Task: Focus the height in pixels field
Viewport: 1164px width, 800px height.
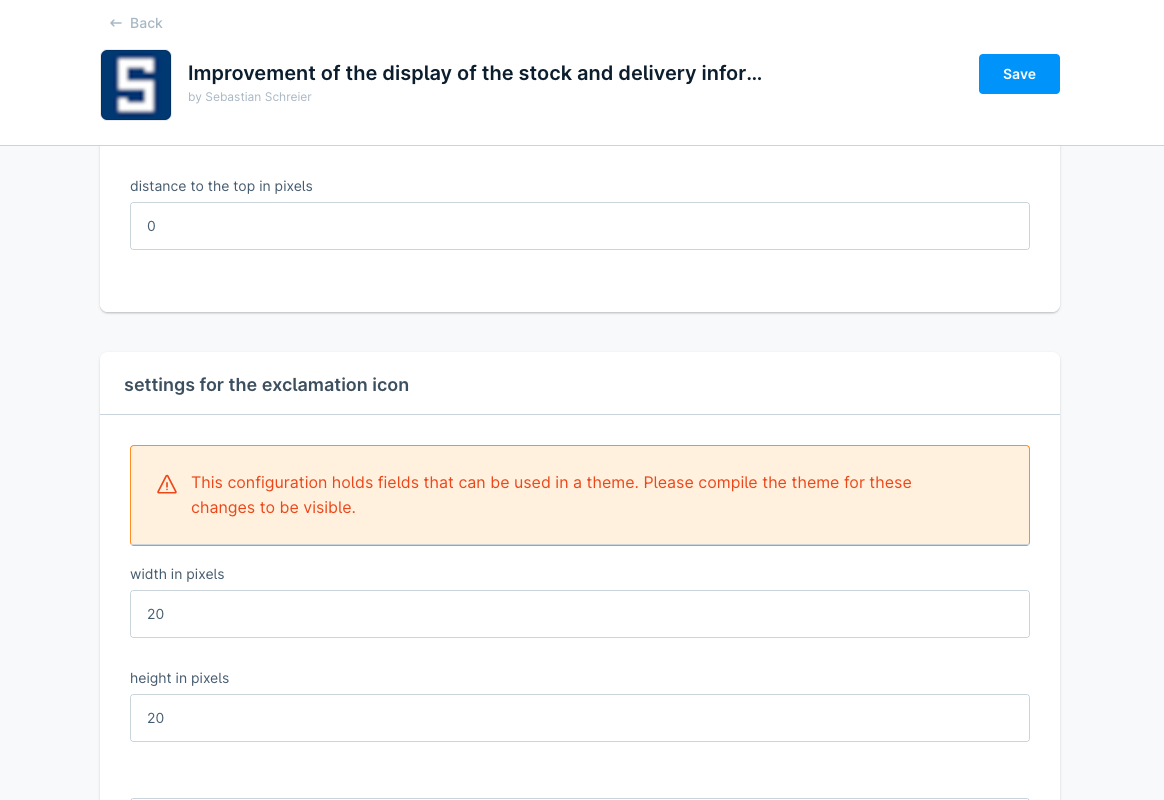Action: (x=580, y=718)
